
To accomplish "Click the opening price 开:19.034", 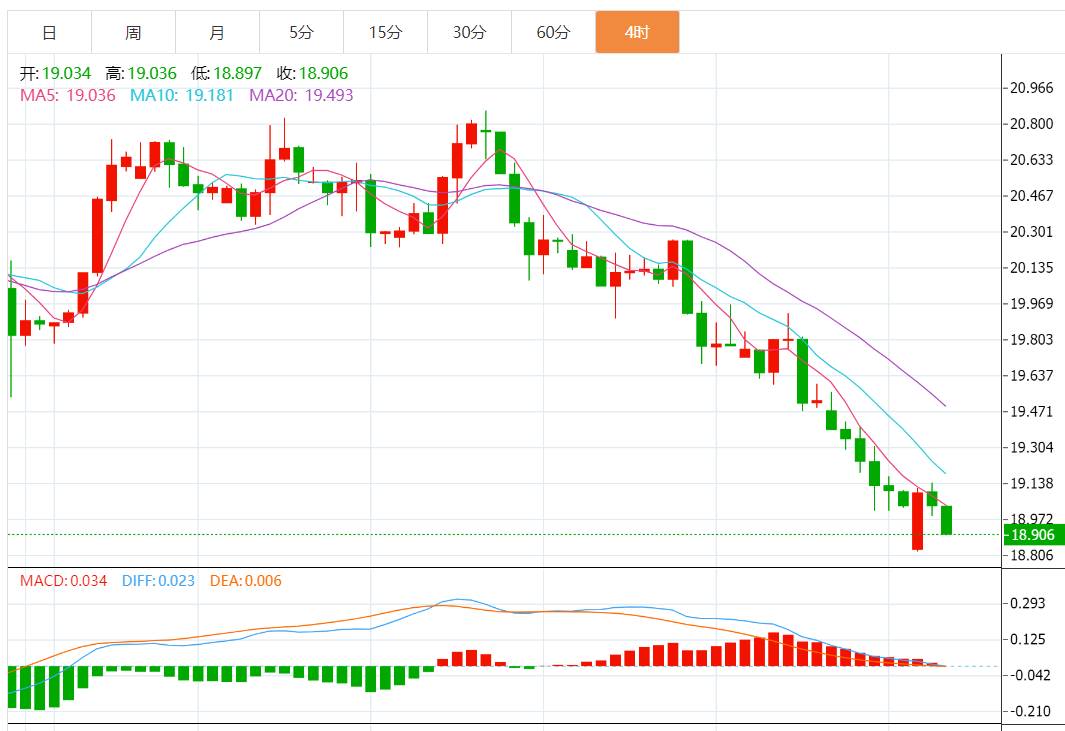I will [56, 73].
